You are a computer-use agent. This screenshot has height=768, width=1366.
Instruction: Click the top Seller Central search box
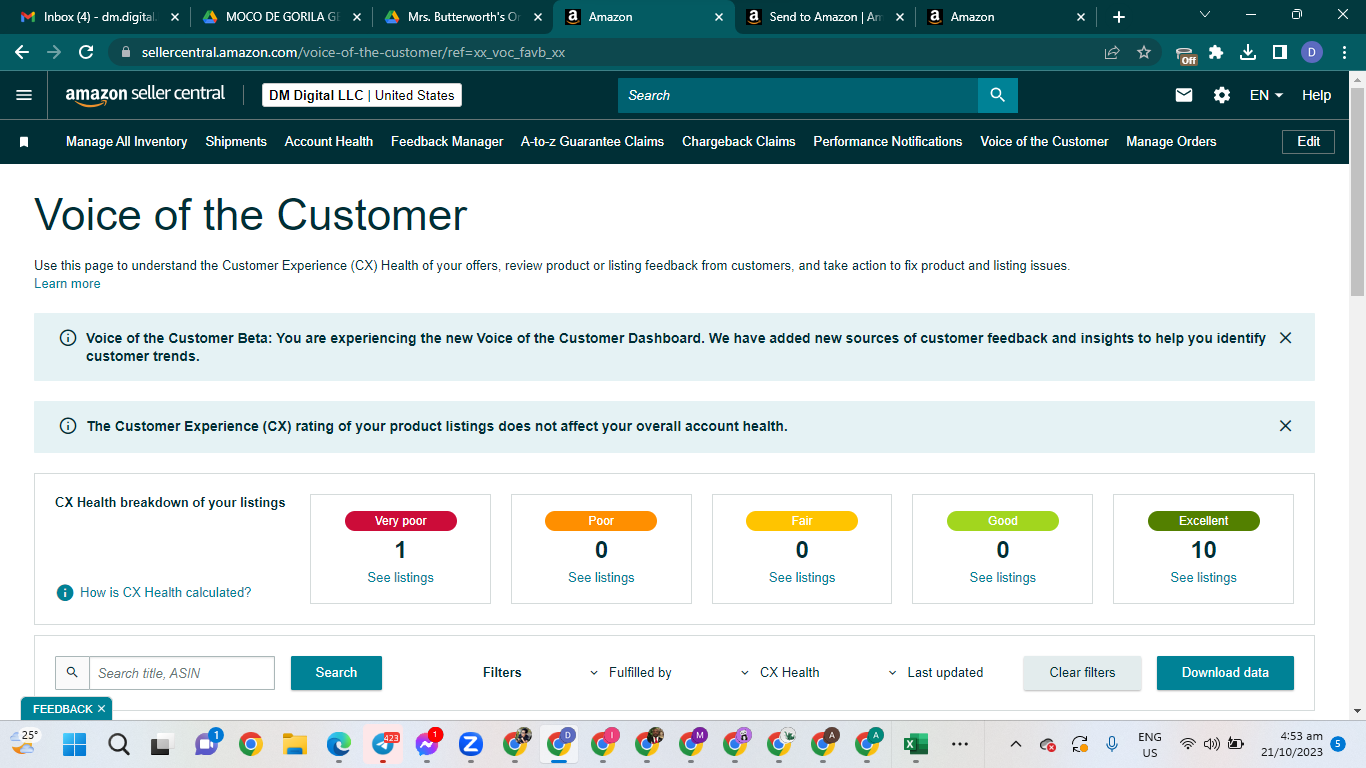coord(798,95)
